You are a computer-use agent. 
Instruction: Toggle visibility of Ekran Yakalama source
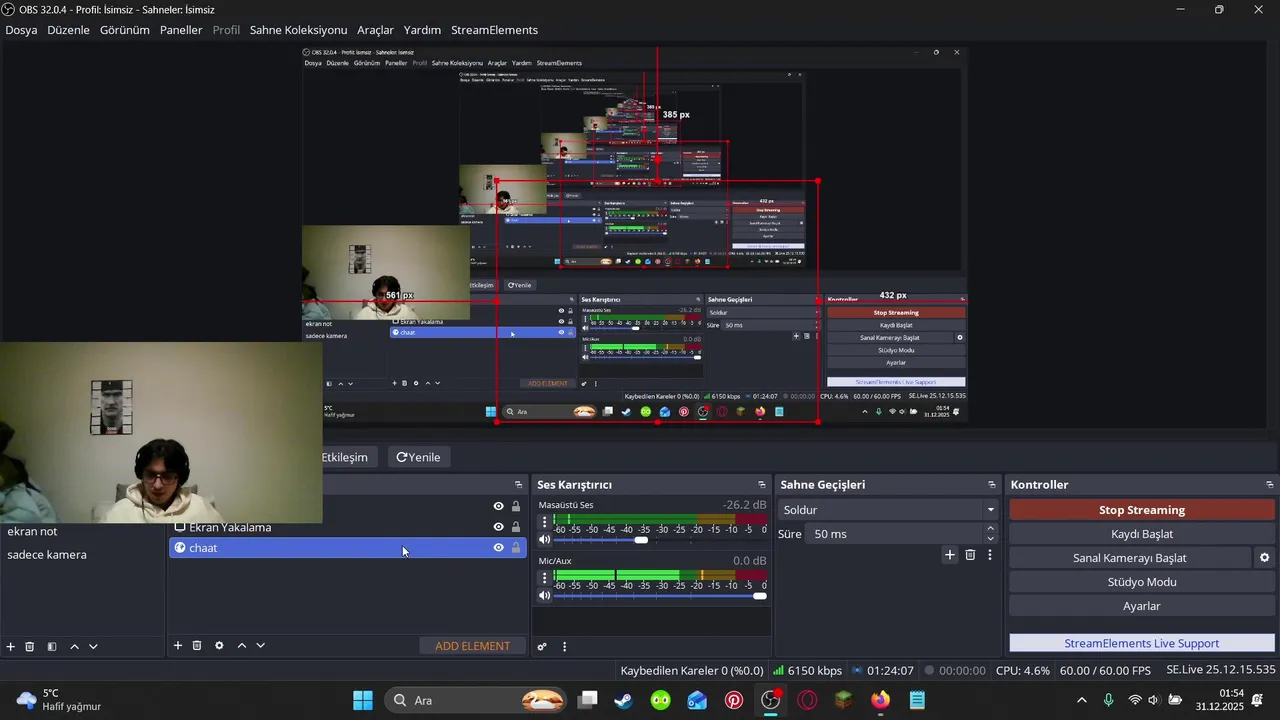point(498,527)
